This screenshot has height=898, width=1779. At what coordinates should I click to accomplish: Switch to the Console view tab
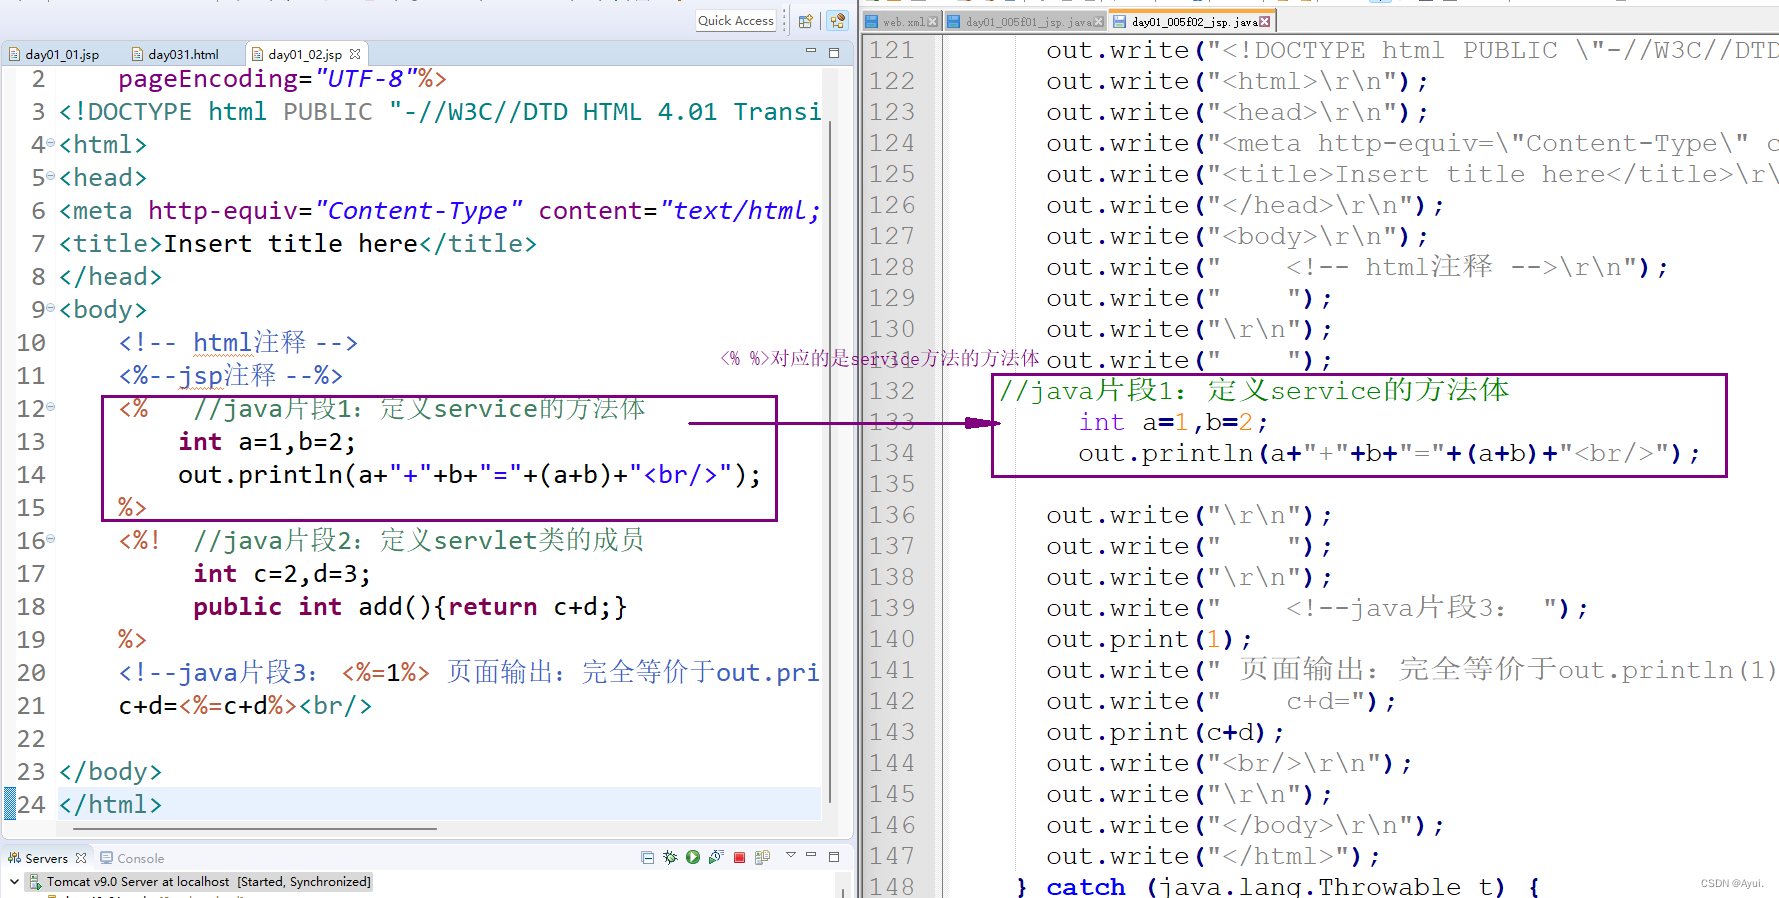pyautogui.click(x=132, y=858)
